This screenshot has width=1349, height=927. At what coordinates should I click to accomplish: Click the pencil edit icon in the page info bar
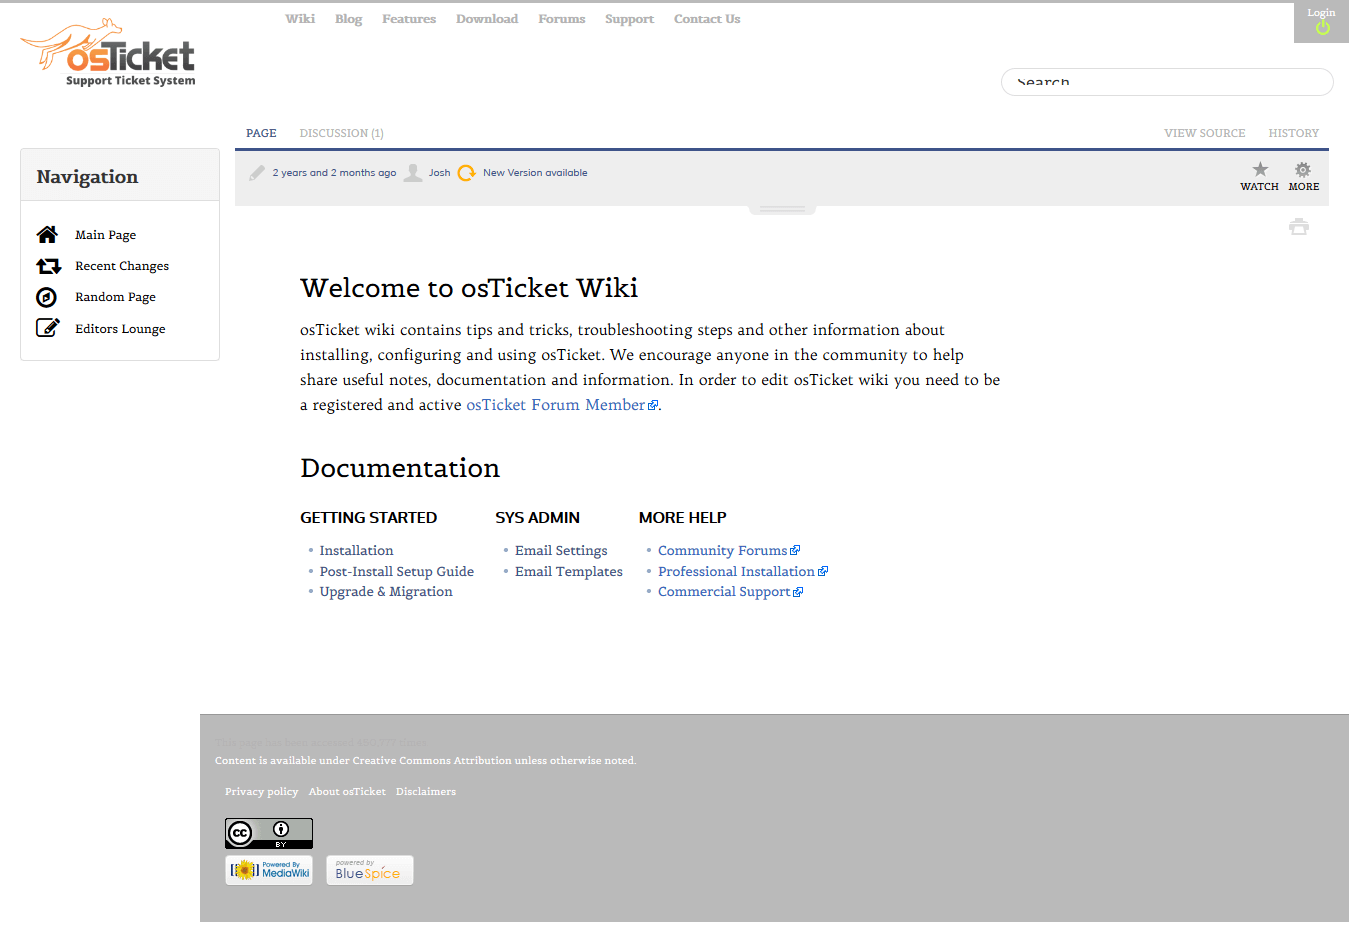pos(257,173)
